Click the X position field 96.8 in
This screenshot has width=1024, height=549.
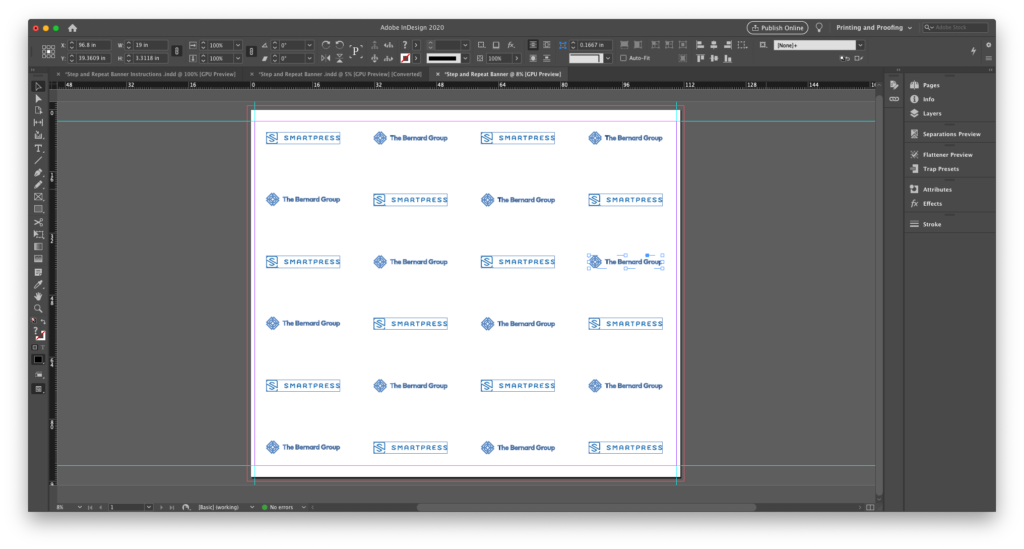[93, 45]
